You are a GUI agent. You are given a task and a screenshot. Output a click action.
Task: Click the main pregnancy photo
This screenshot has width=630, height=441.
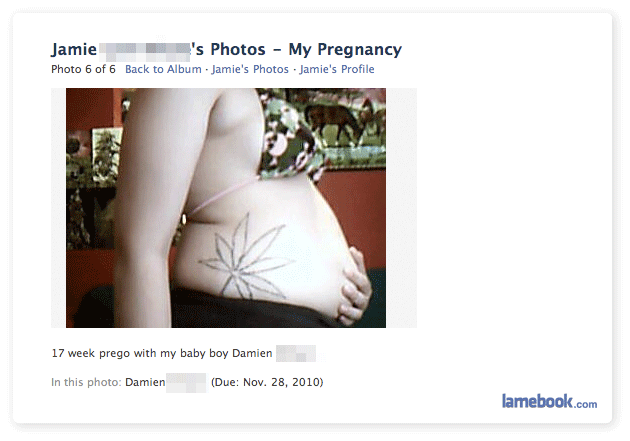coord(226,208)
